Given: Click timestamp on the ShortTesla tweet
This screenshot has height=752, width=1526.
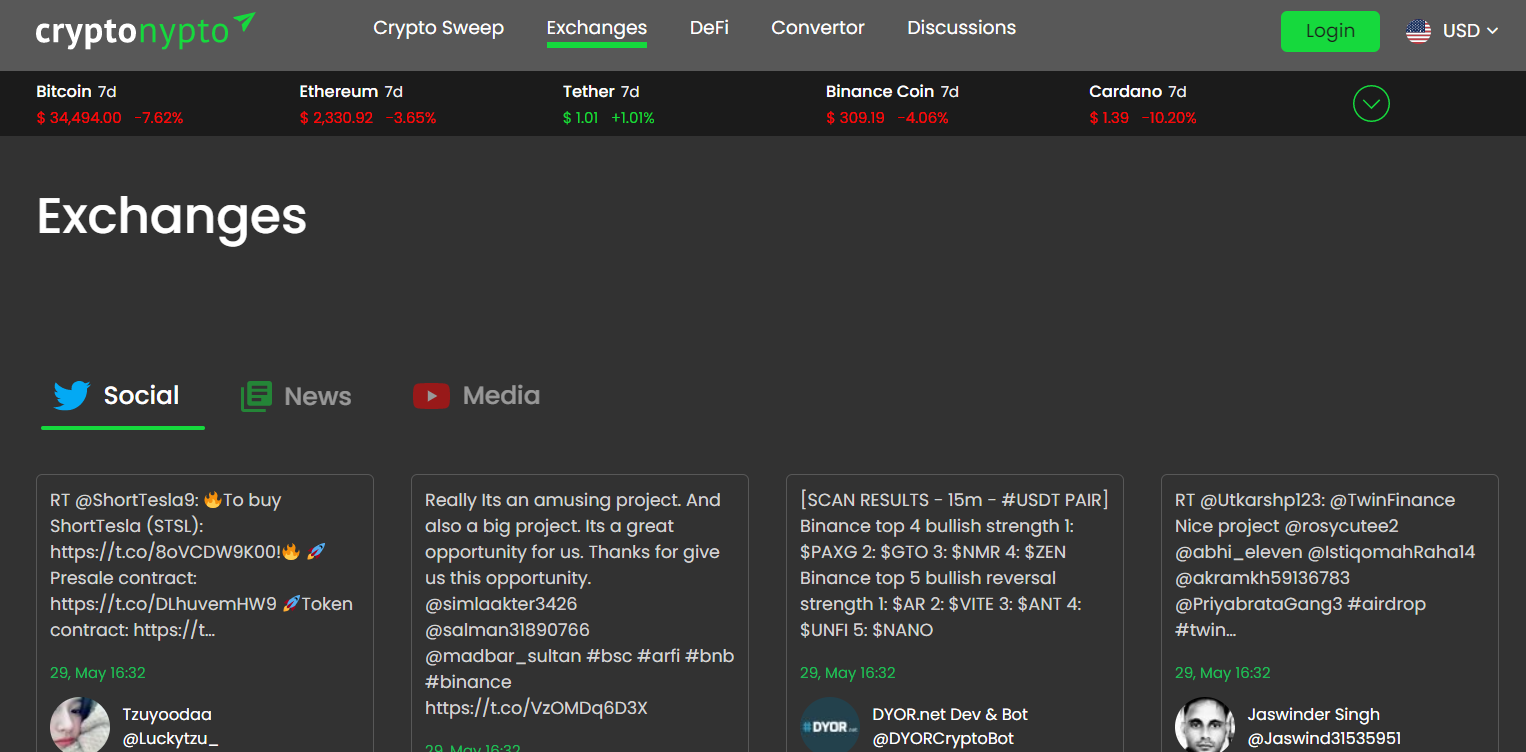Looking at the screenshot, I should point(98,673).
